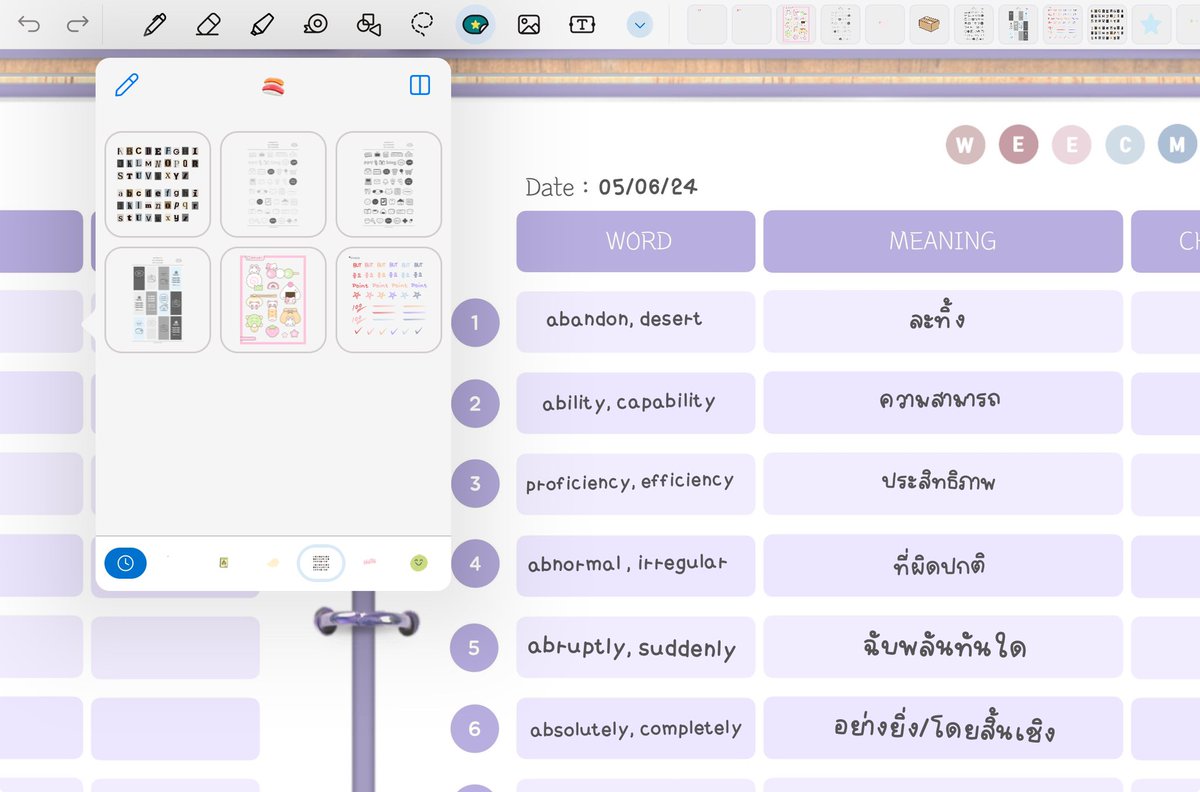Click the meaning cell 'ฉับพลันทันใด'
The width and height of the screenshot is (1200, 792).
(x=943, y=647)
